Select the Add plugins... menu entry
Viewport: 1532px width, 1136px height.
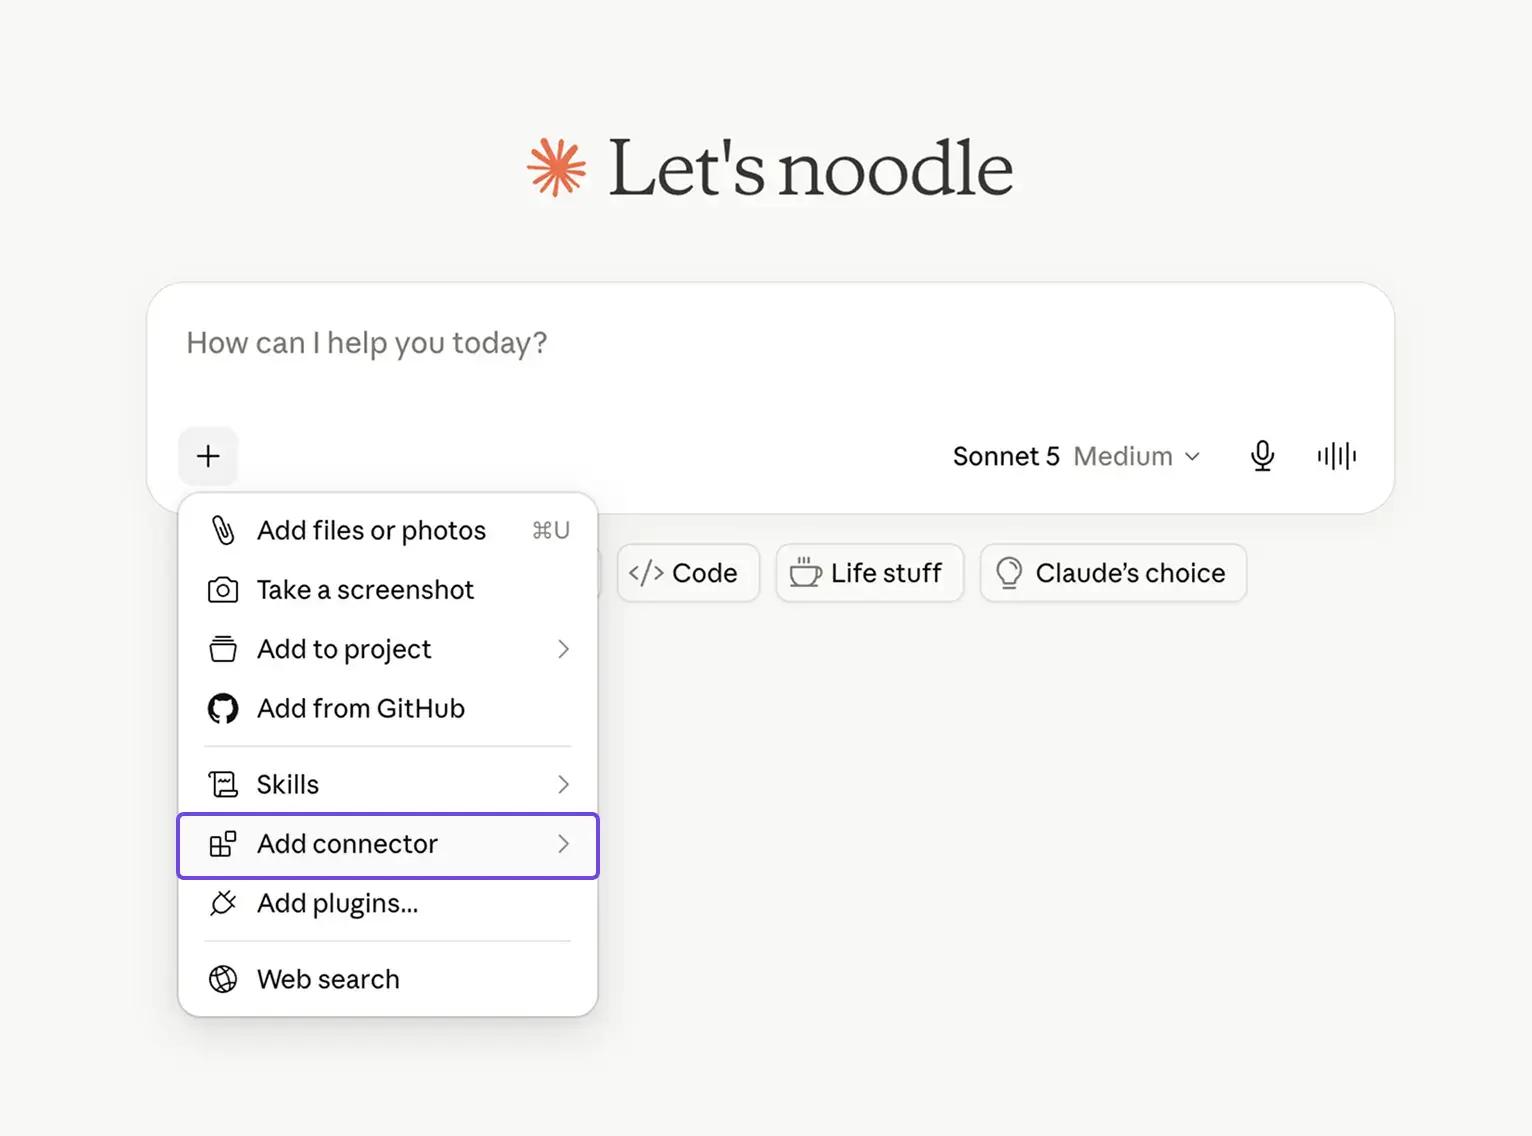coord(388,903)
